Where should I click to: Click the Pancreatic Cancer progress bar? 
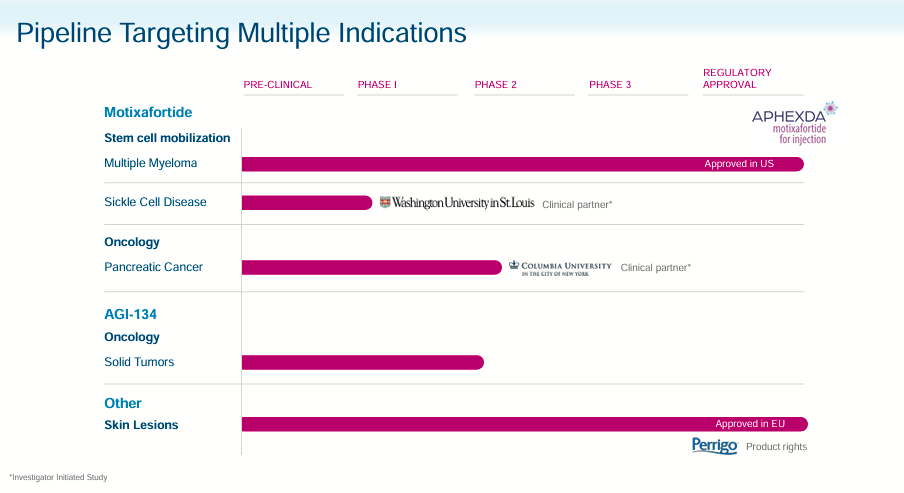tap(371, 267)
